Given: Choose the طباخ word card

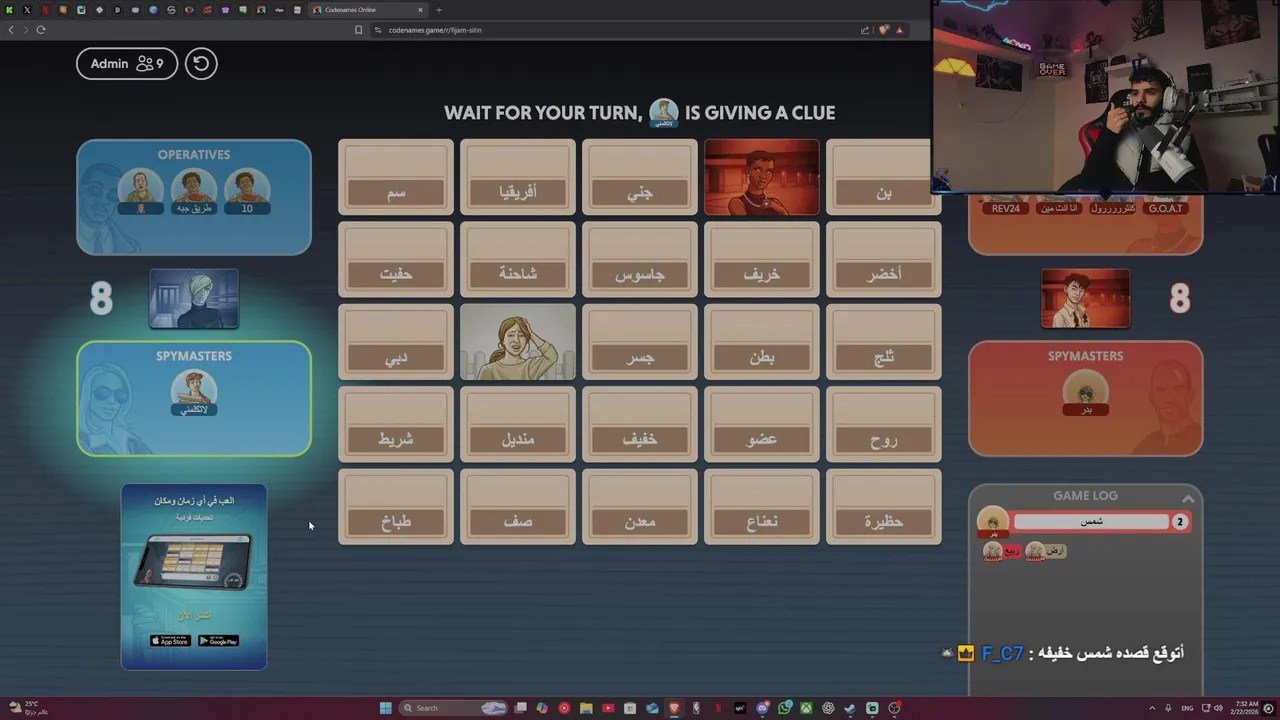Looking at the screenshot, I should pyautogui.click(x=396, y=507).
